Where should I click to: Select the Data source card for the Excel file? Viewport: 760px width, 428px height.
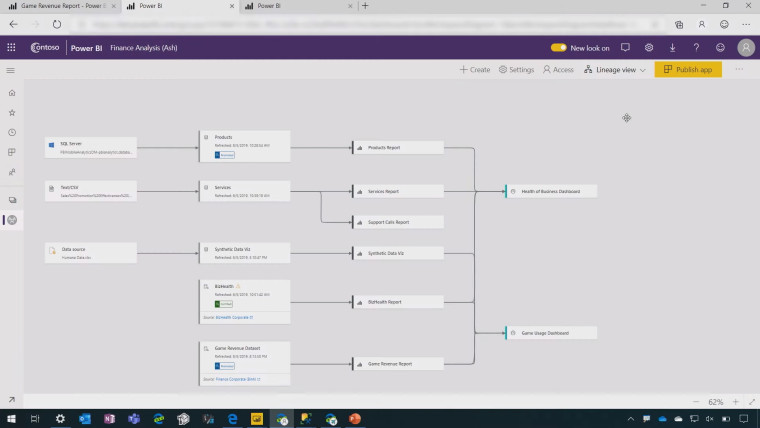point(91,253)
